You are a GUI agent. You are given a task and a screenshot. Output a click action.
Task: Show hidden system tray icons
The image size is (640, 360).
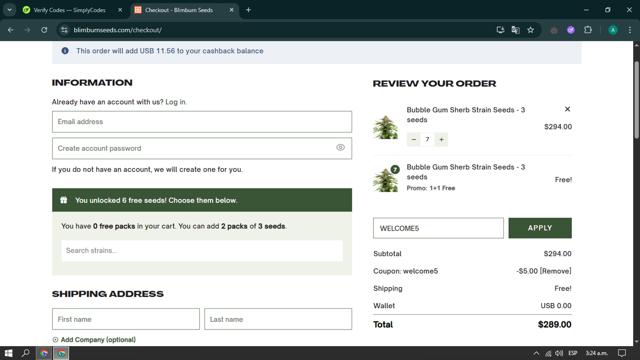(x=536, y=353)
